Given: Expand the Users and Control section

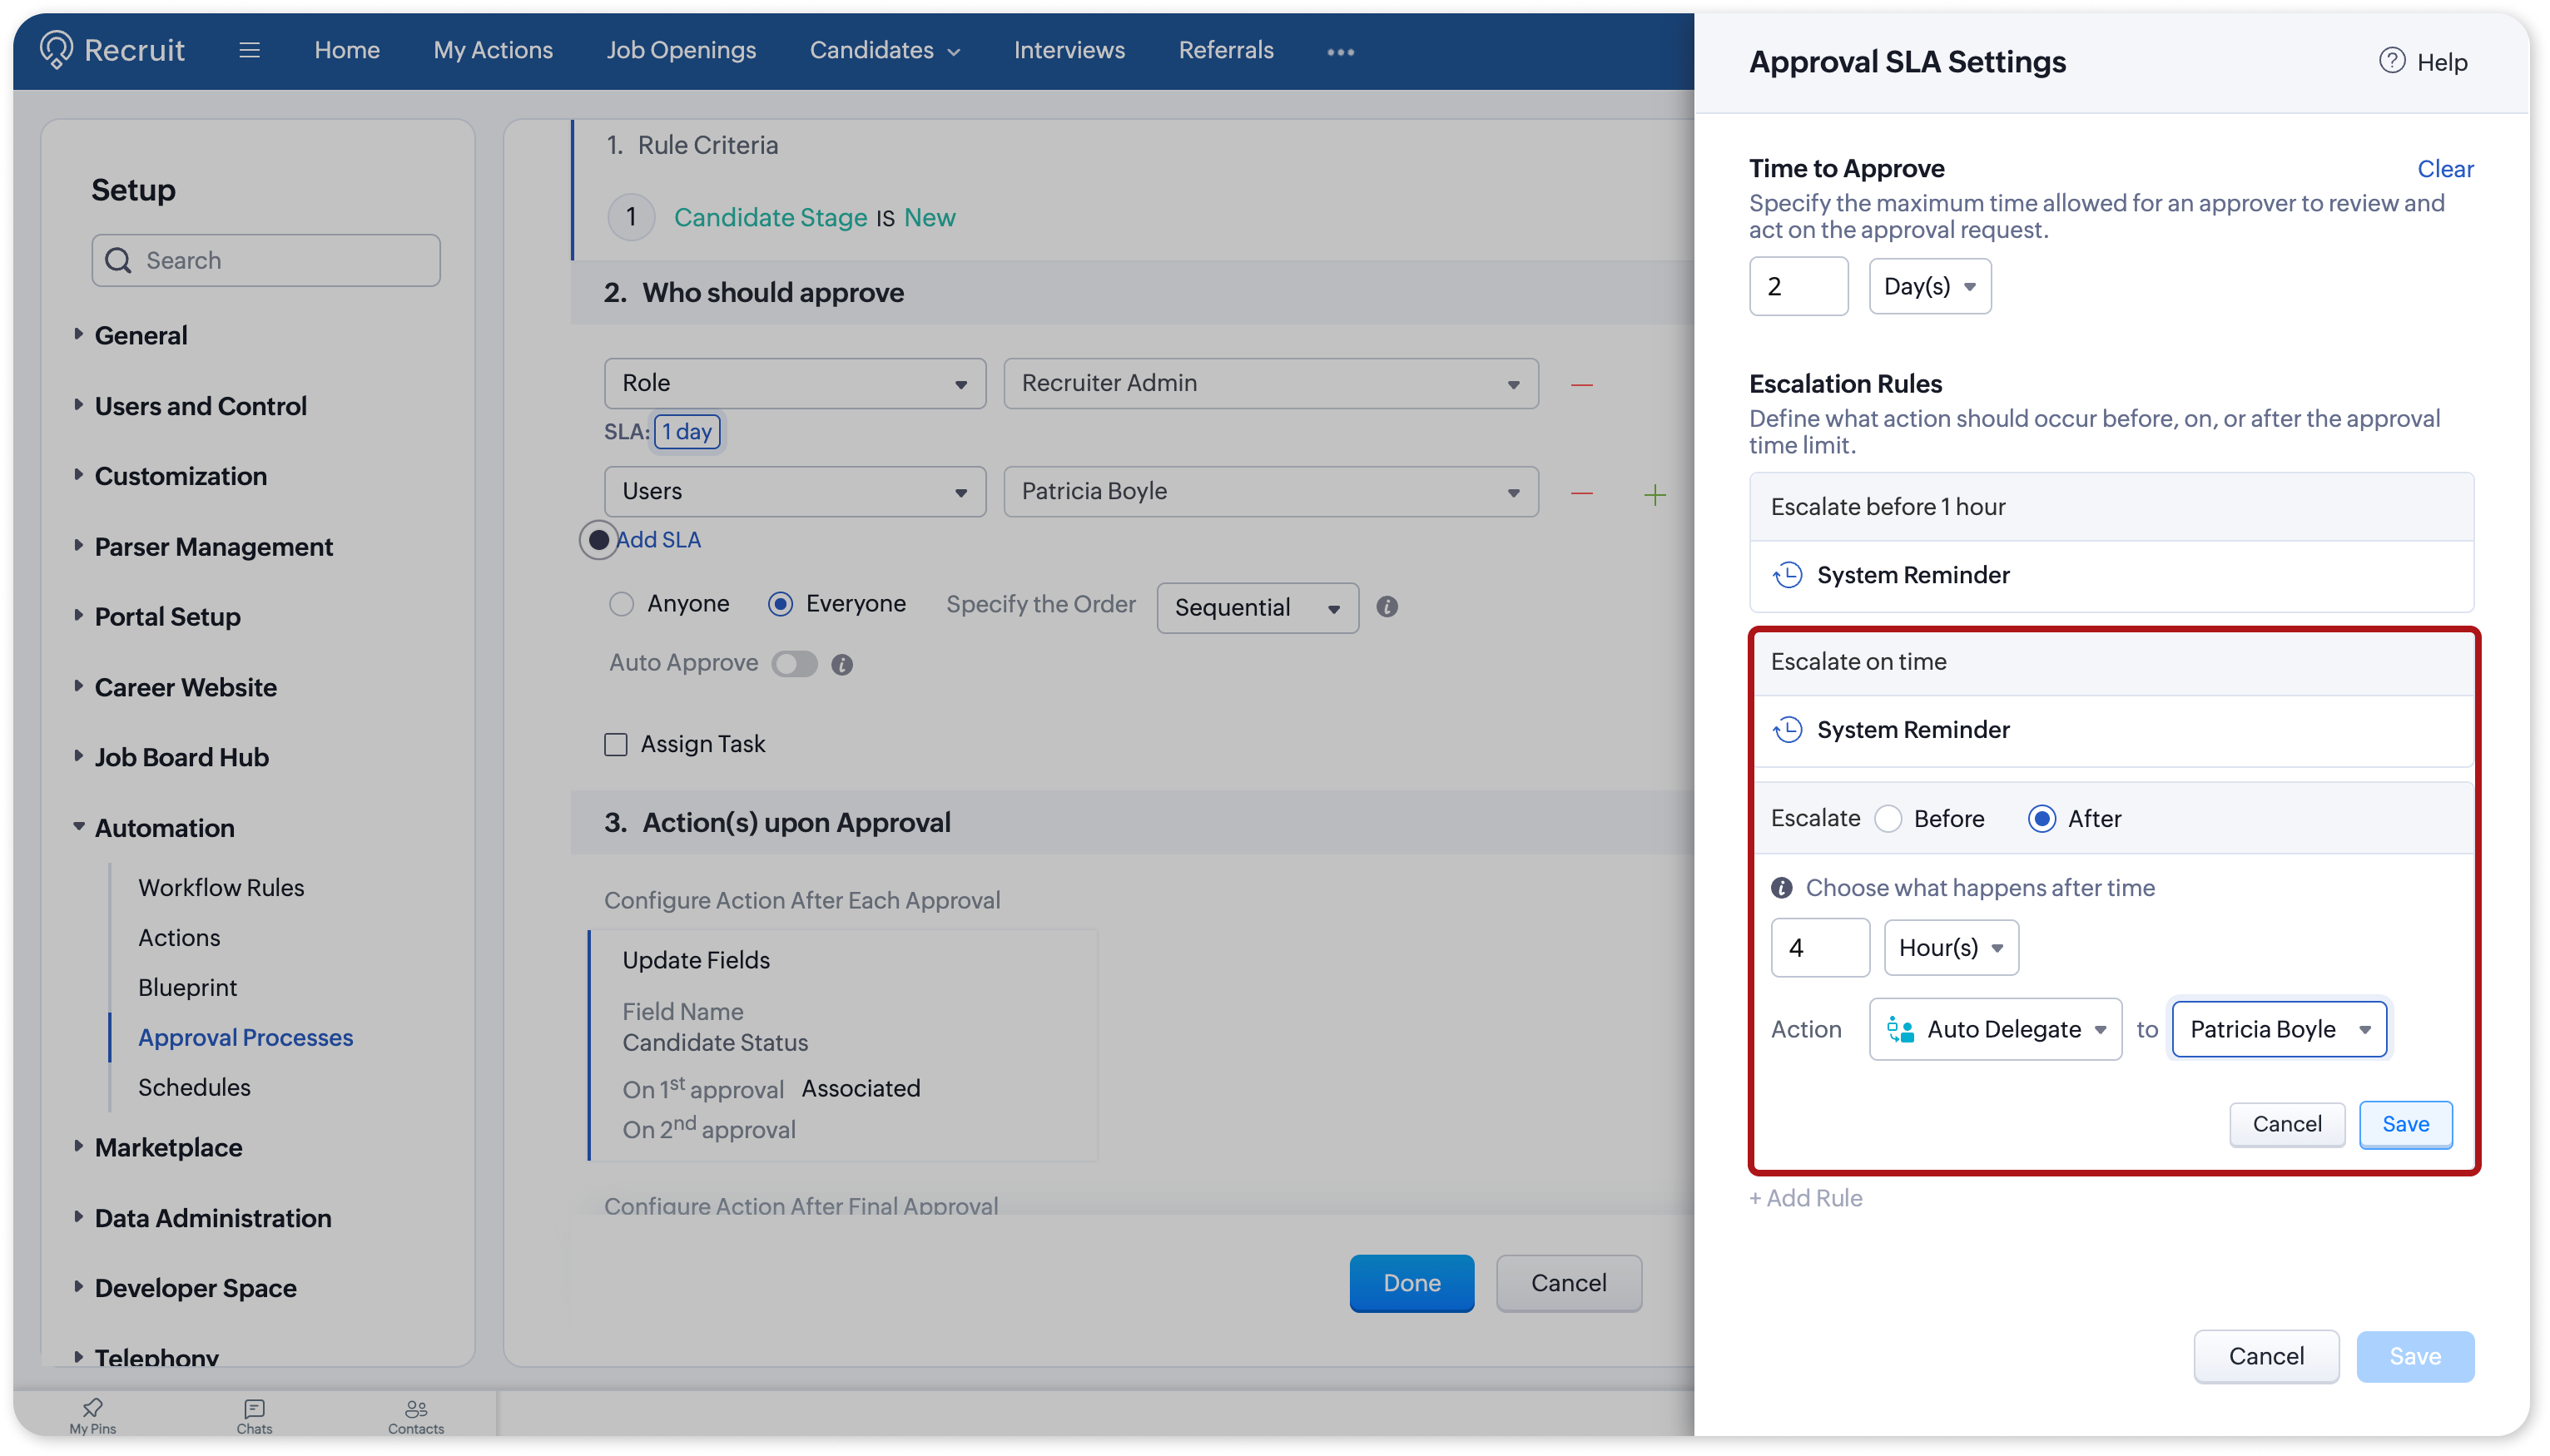Looking at the screenshot, I should pyautogui.click(x=200, y=405).
